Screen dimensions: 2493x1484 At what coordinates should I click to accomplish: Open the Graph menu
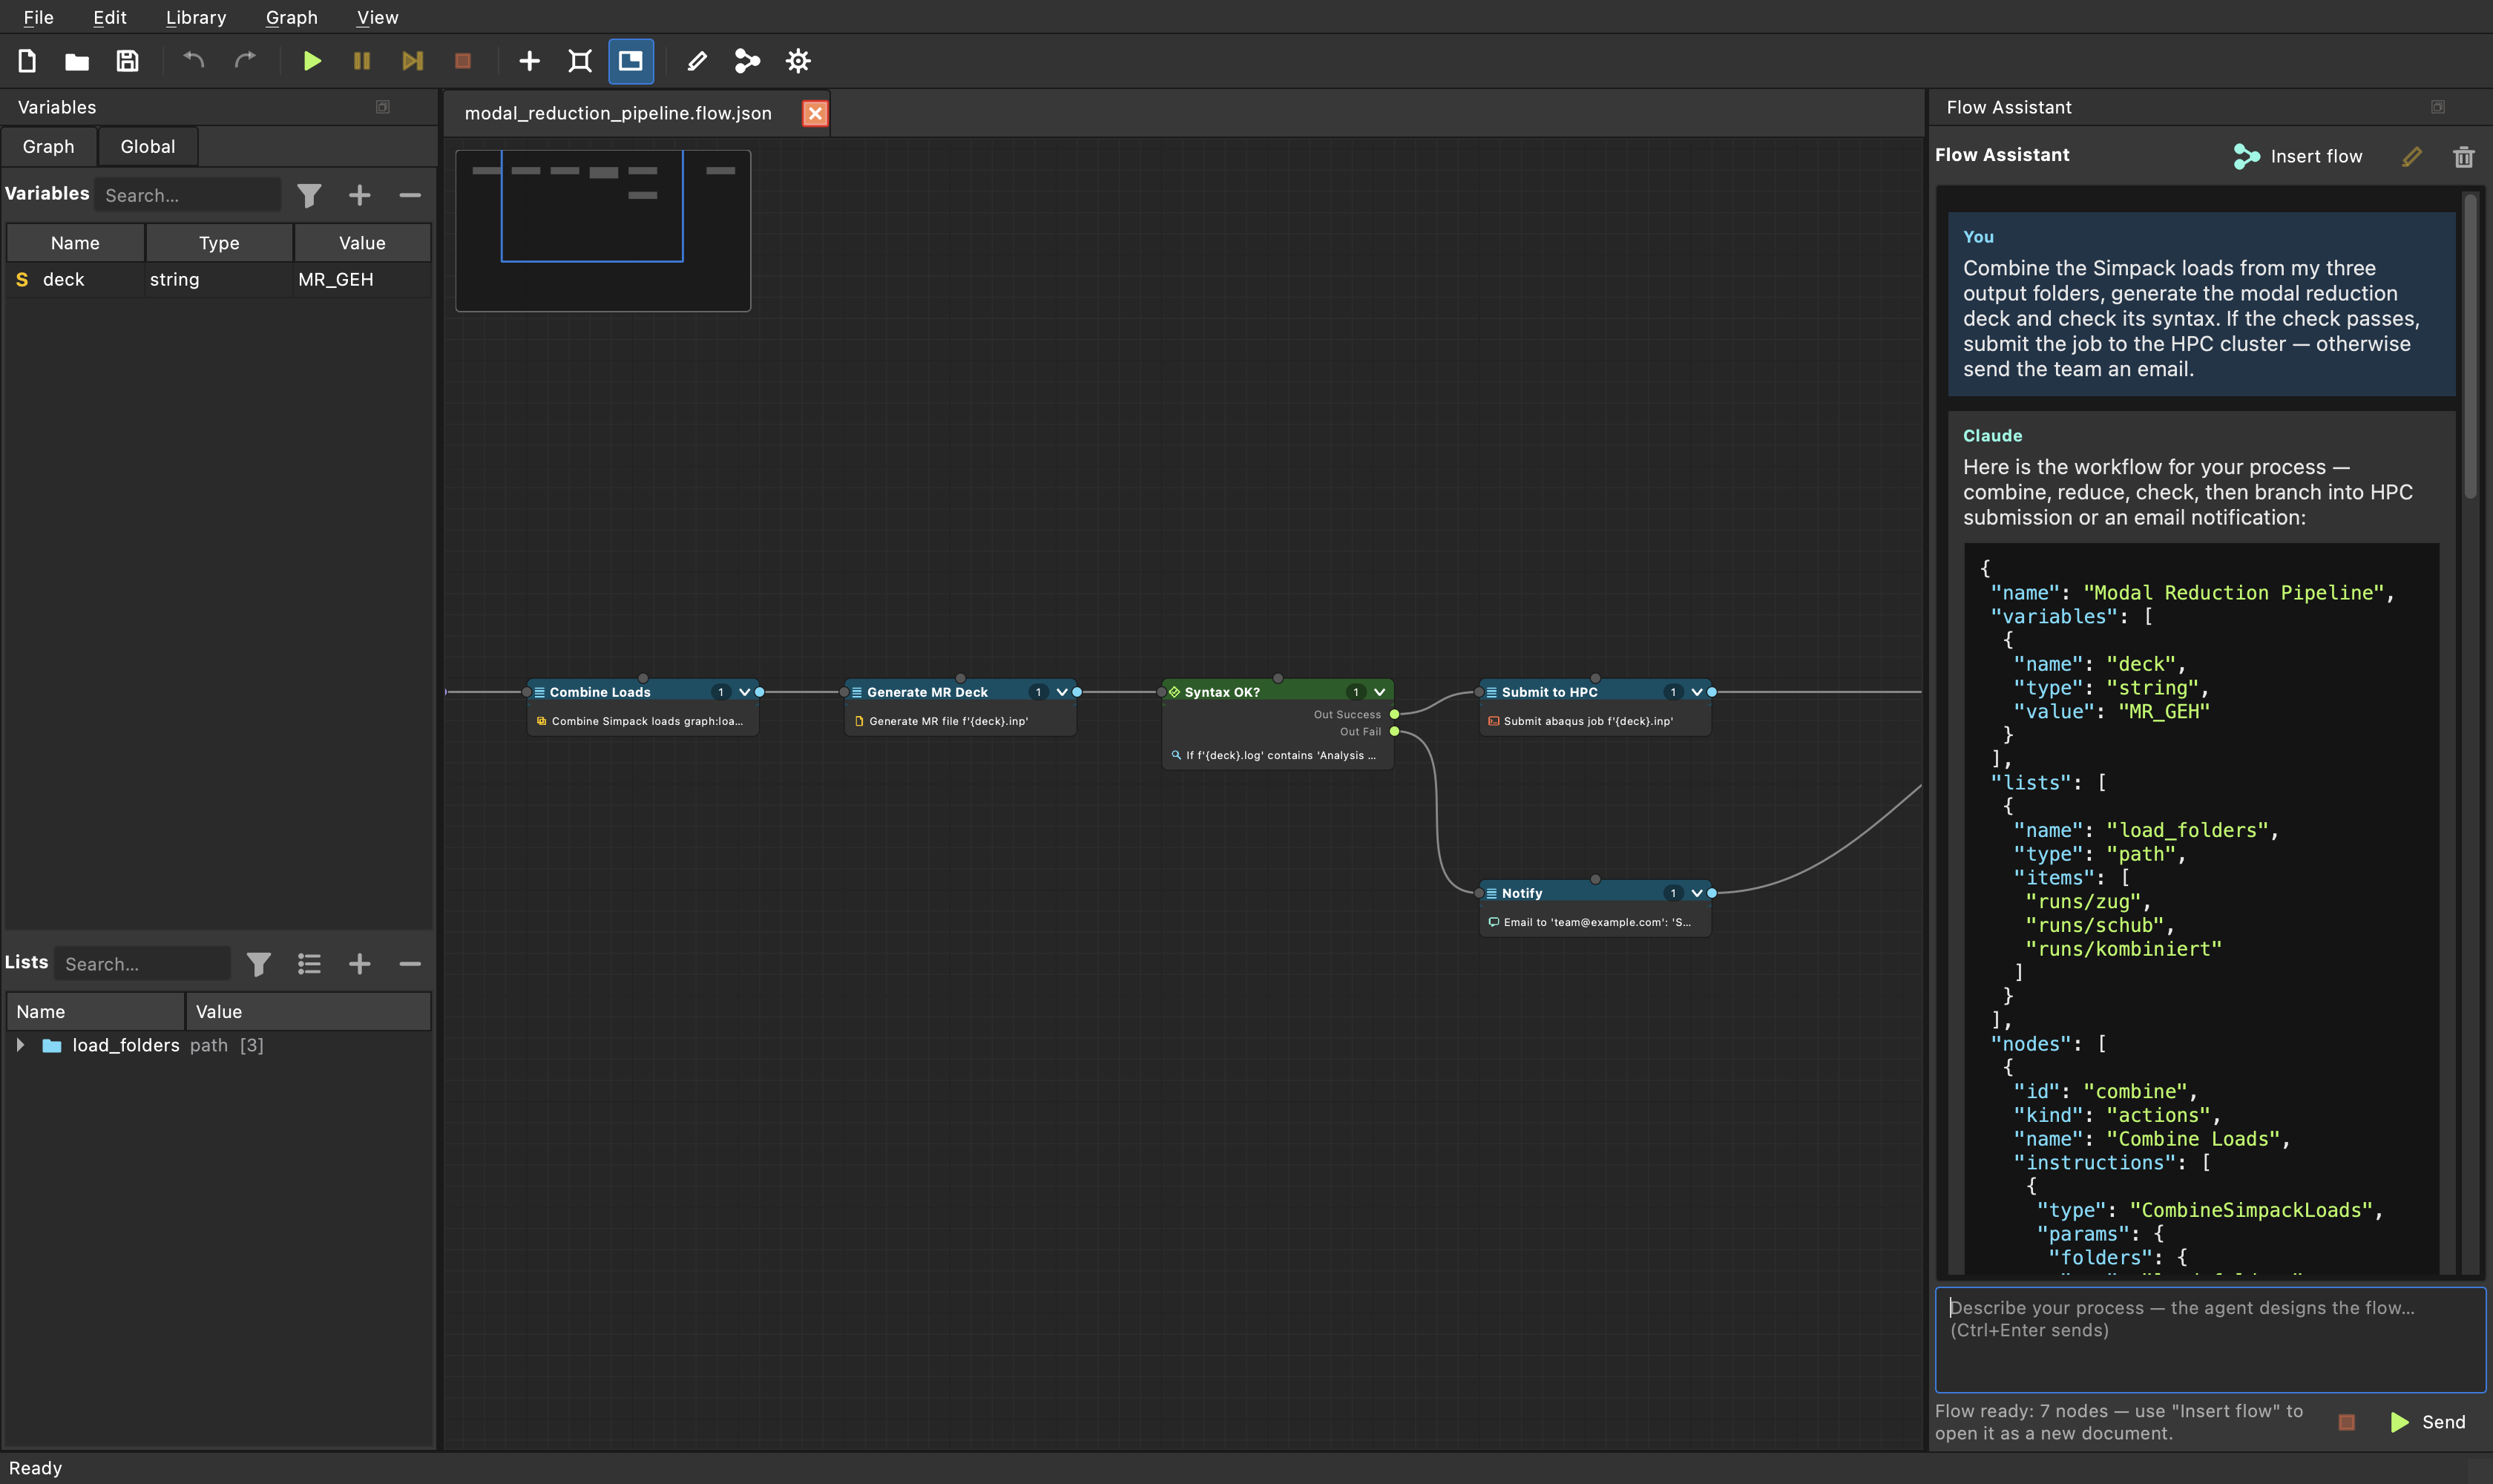click(291, 17)
